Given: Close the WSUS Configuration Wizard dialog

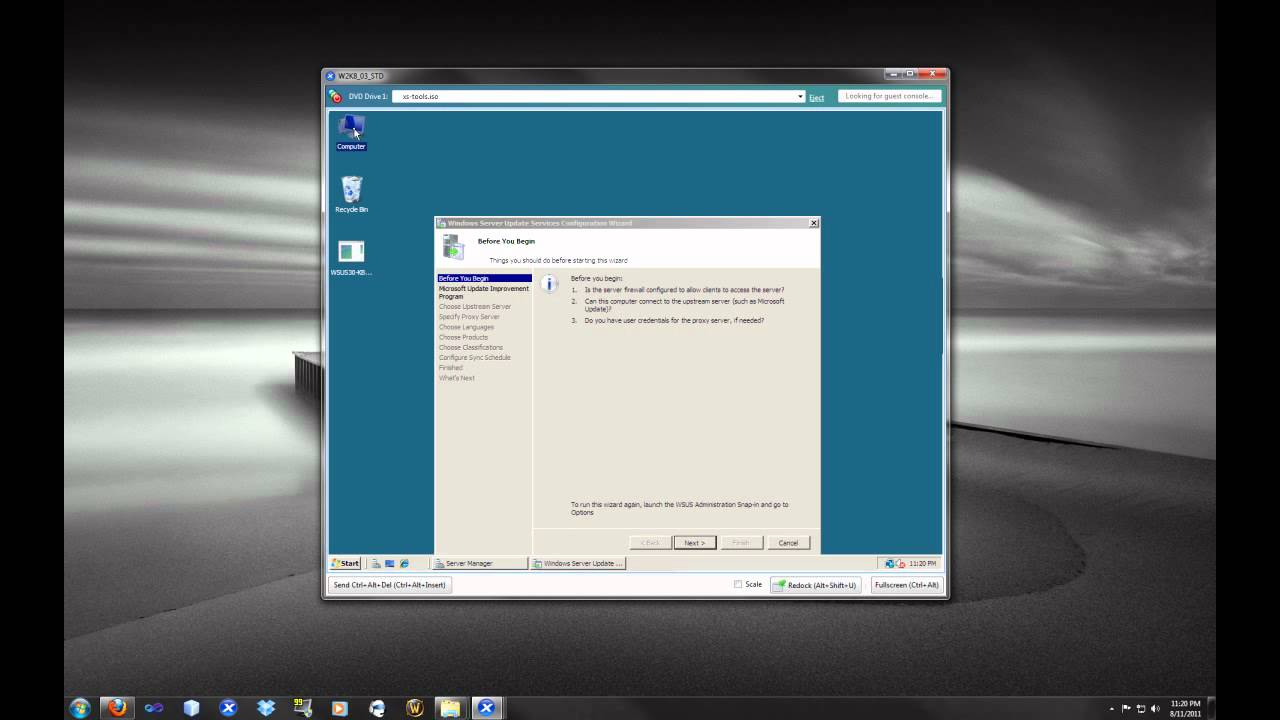Looking at the screenshot, I should [813, 223].
